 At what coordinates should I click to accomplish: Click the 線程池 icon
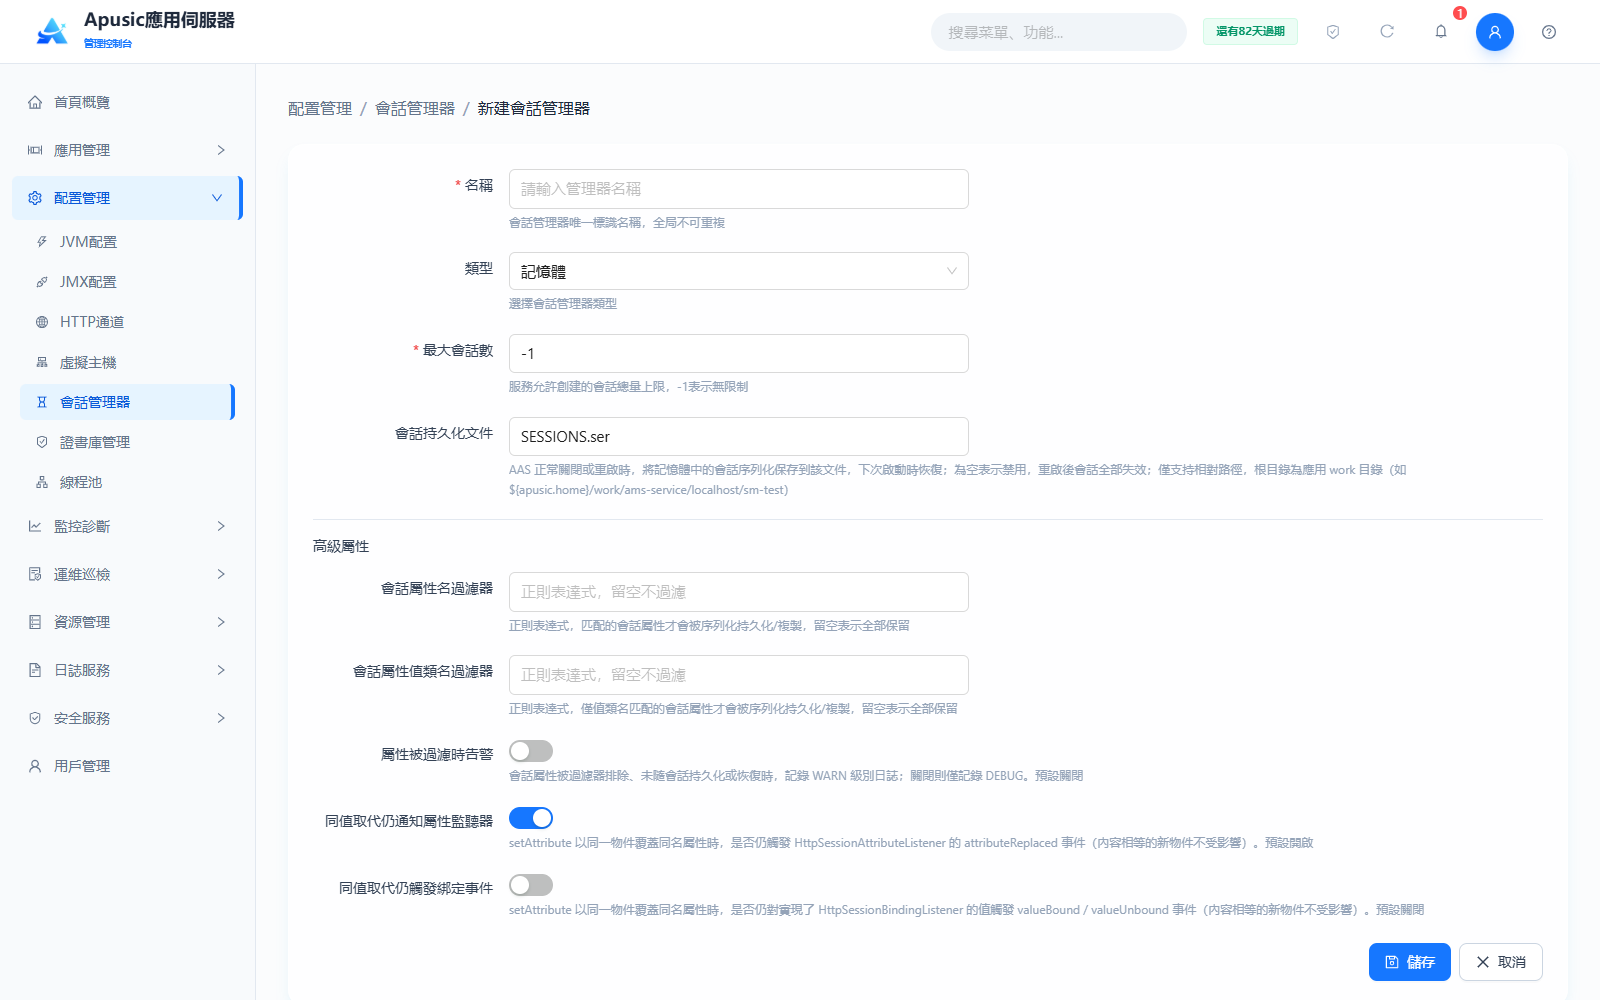pos(42,482)
